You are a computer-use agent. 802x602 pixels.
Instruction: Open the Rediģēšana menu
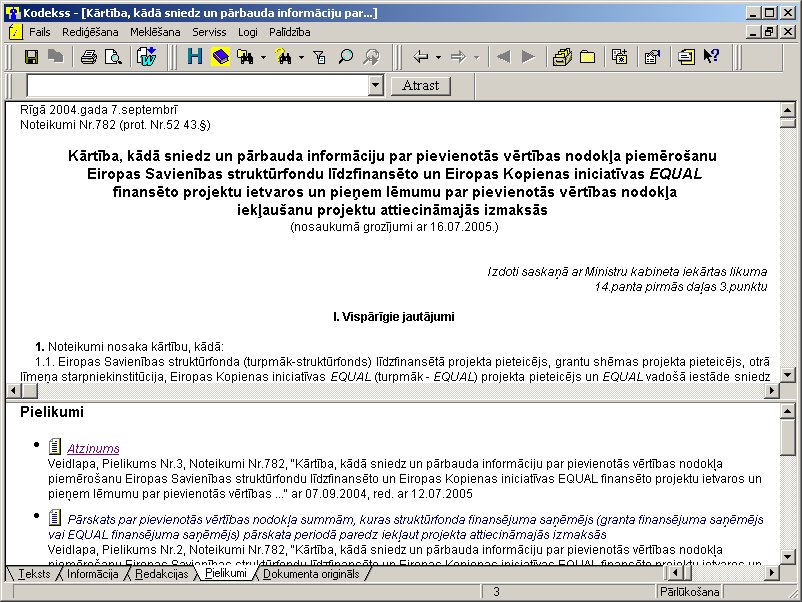[90, 32]
